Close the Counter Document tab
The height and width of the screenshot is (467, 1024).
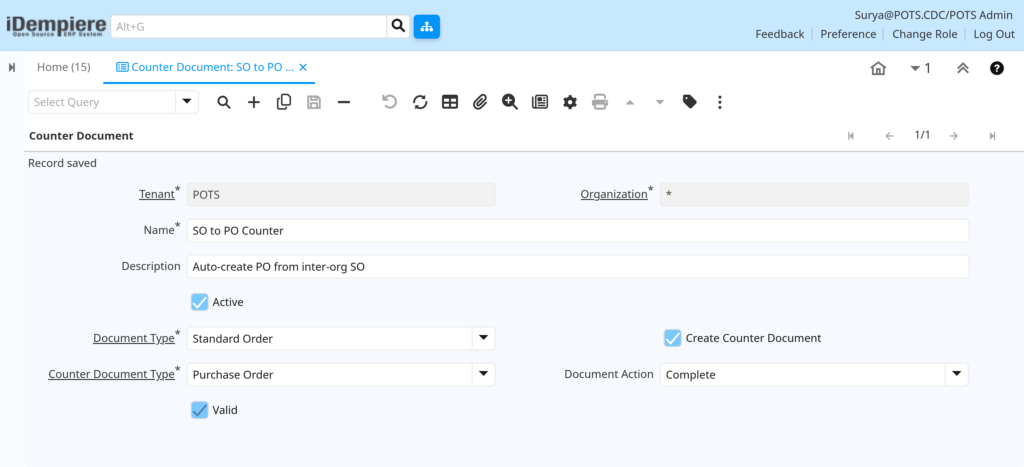(303, 67)
